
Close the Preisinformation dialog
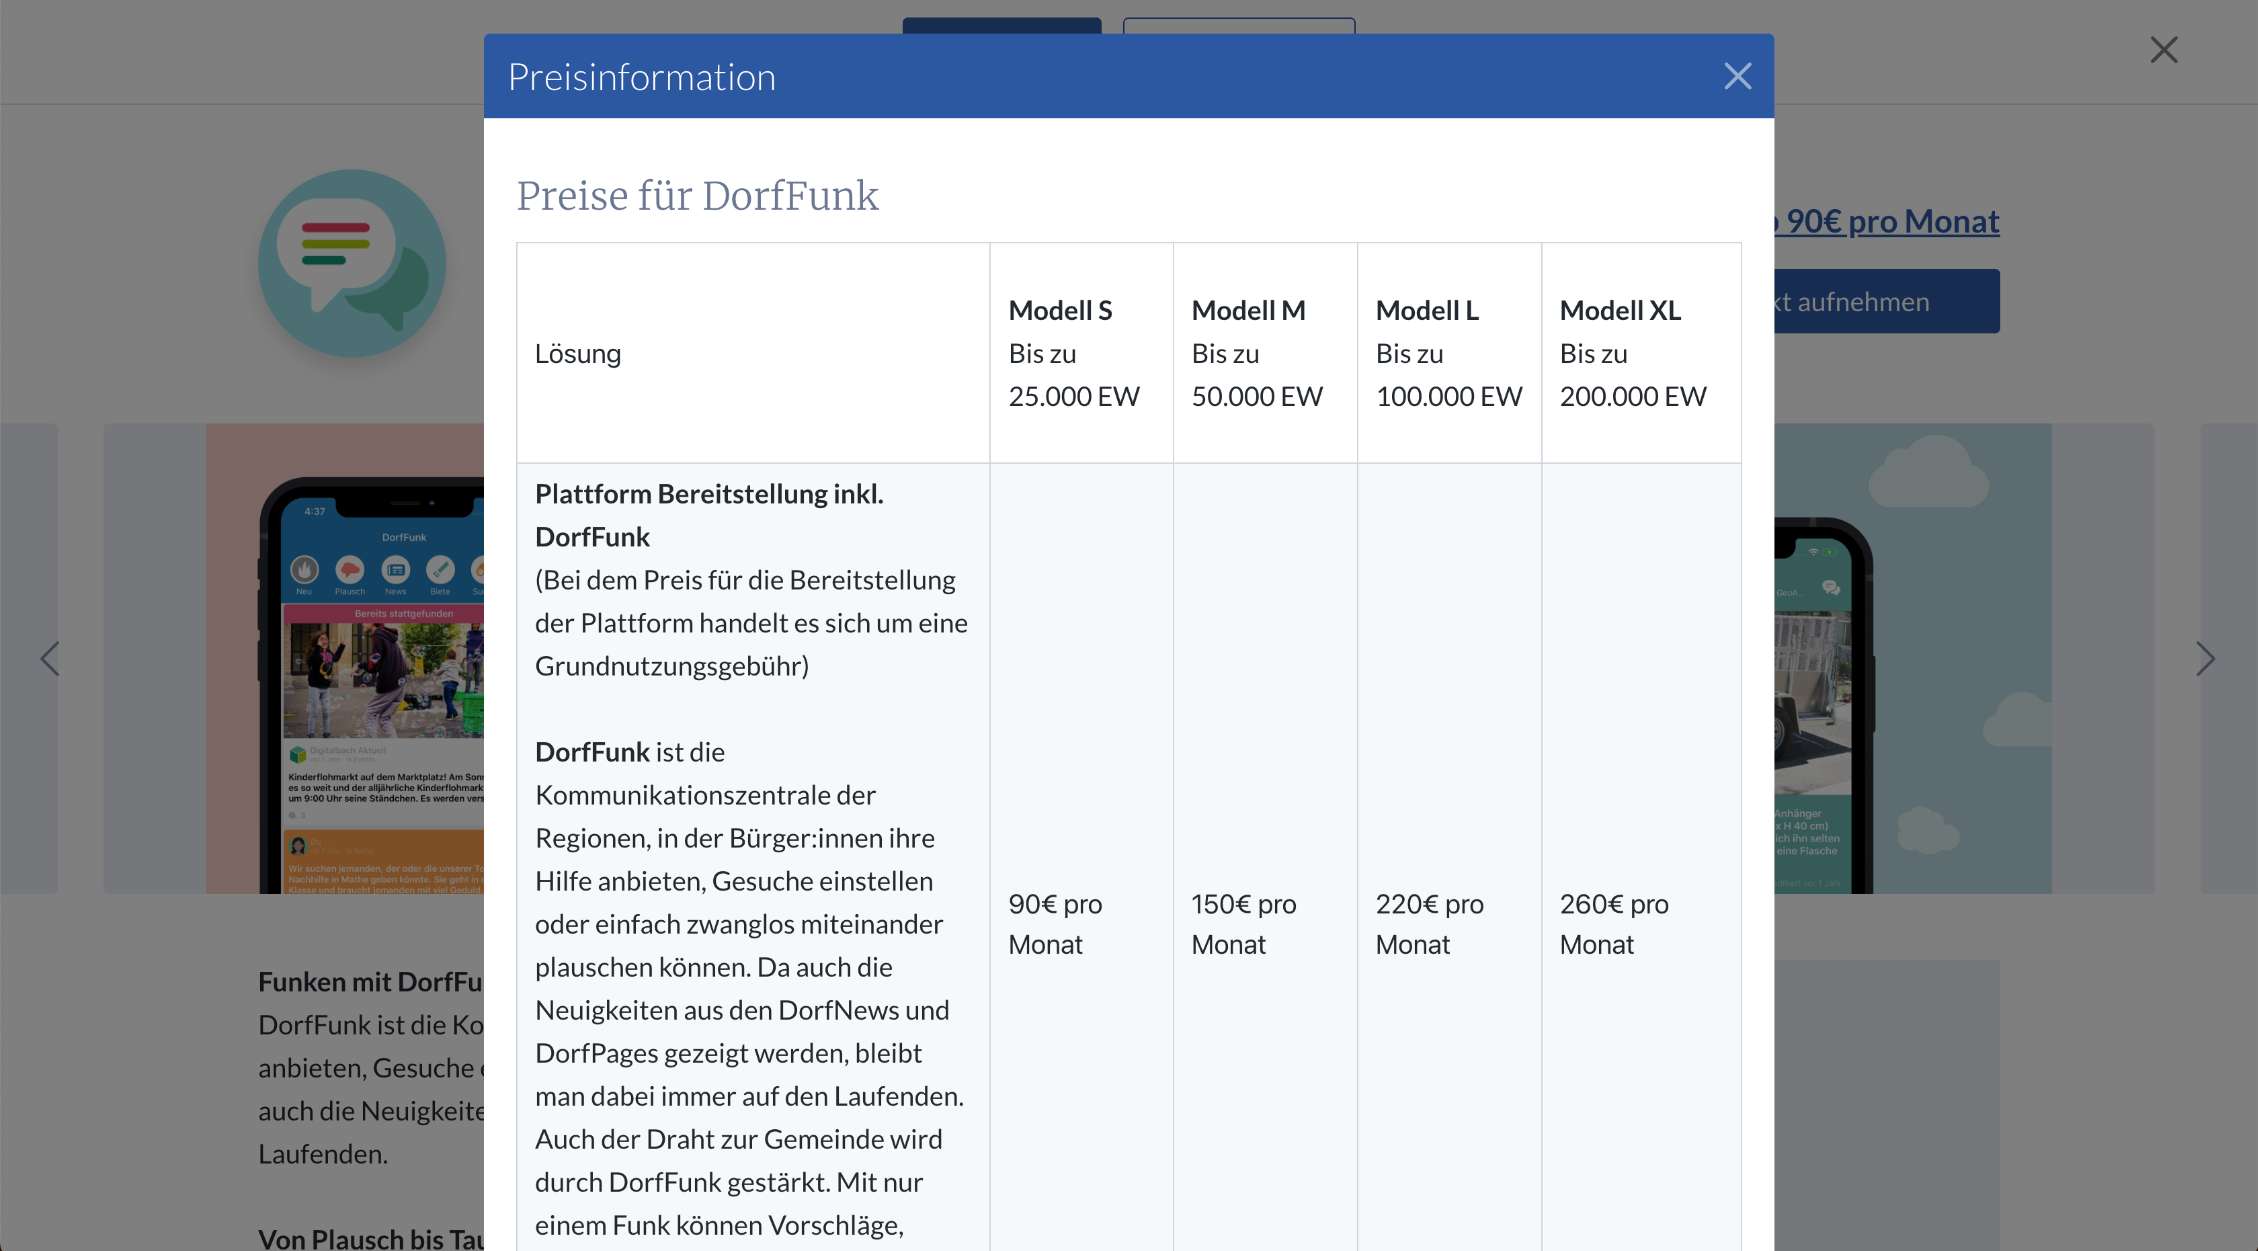coord(1737,76)
